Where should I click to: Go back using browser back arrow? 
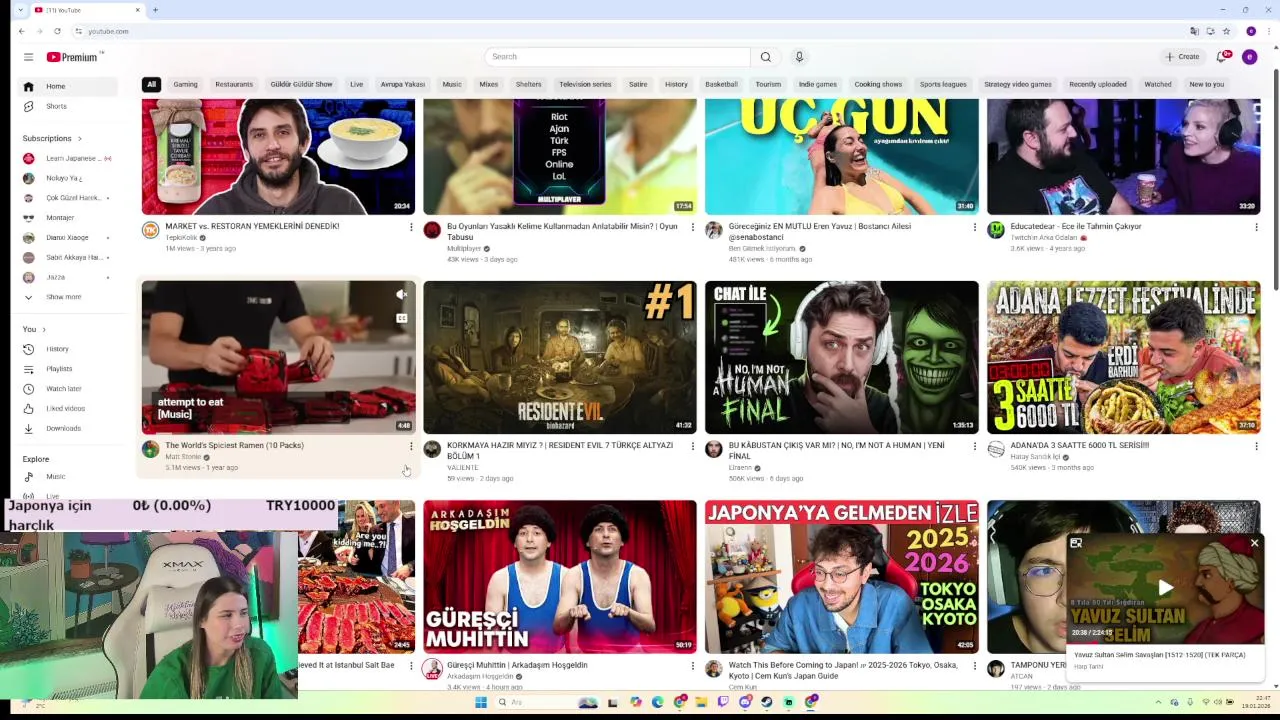pyautogui.click(x=21, y=31)
